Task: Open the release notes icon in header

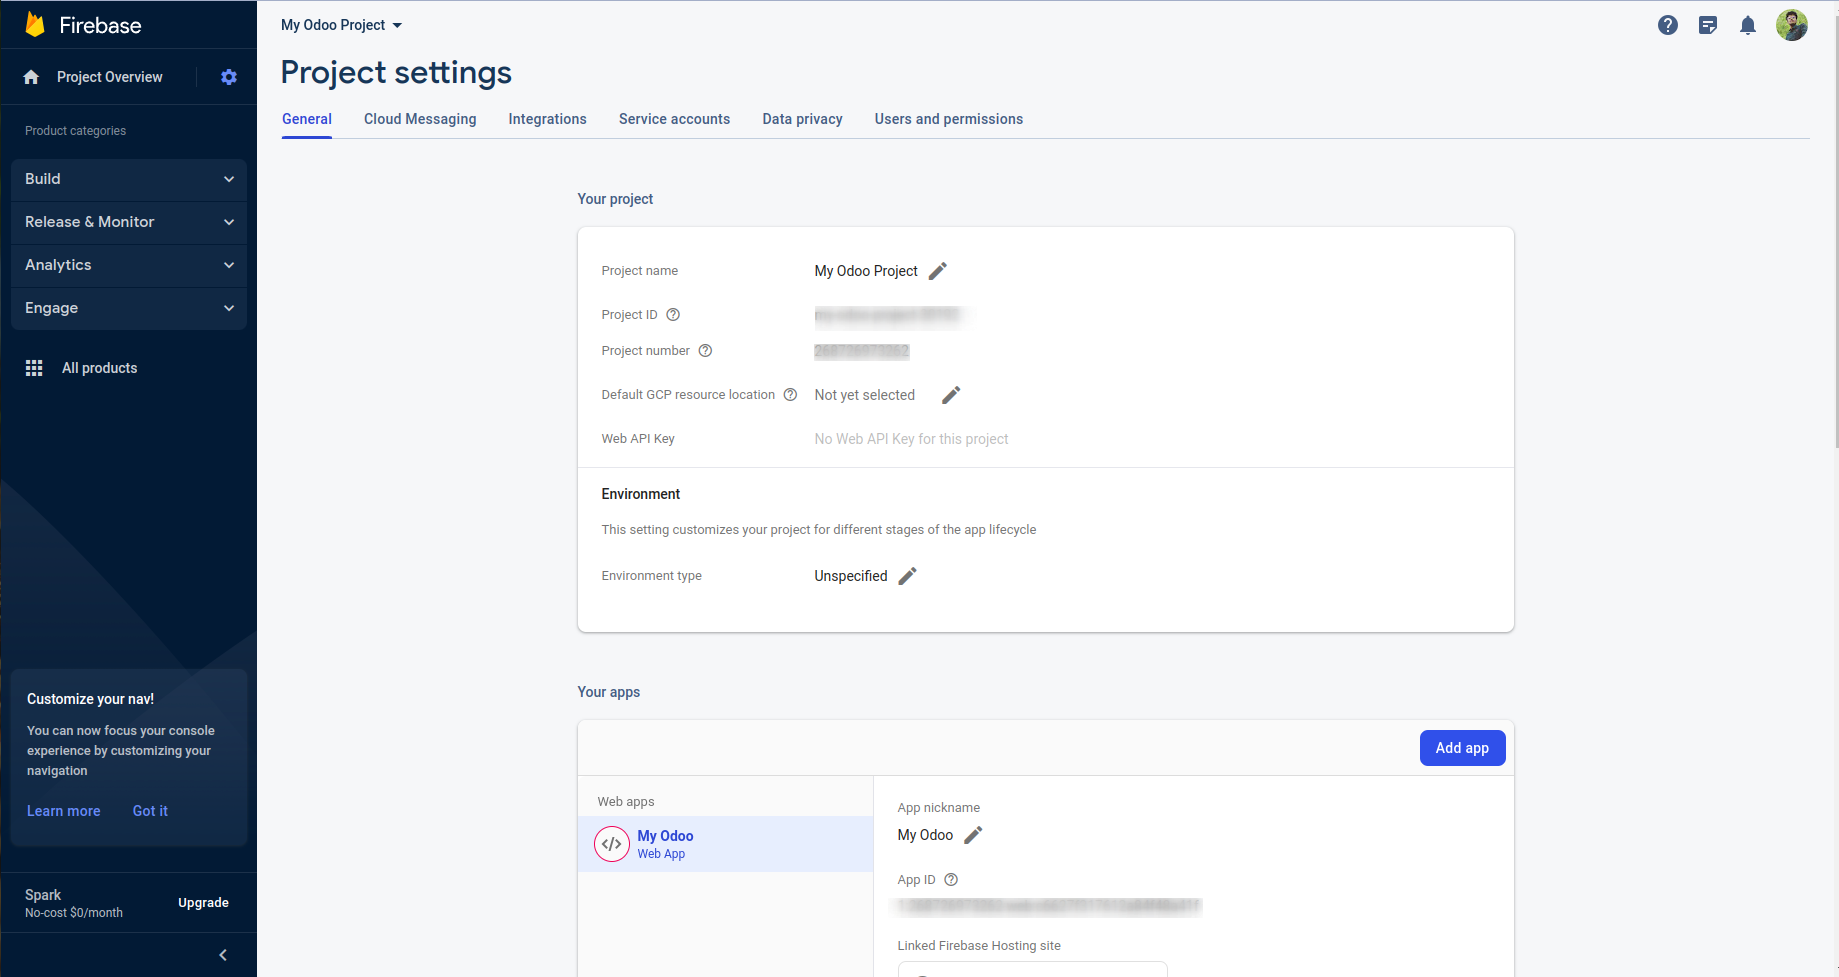Action: pos(1708,25)
